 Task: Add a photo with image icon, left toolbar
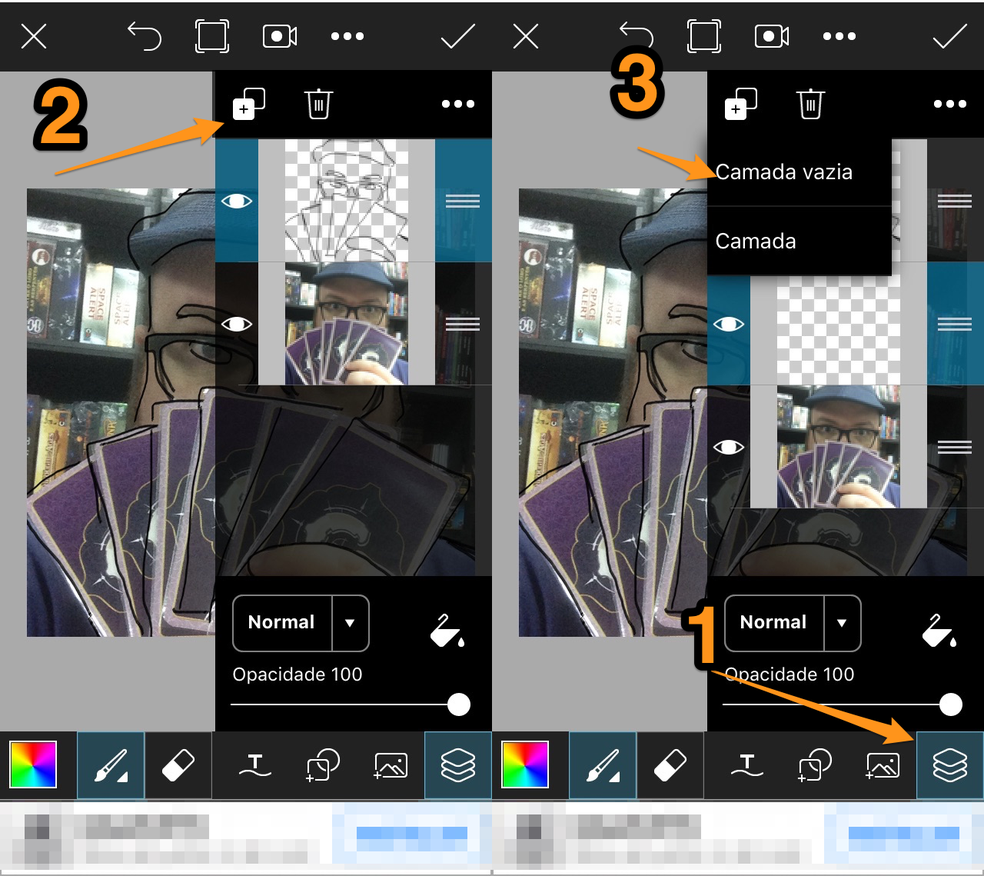click(390, 766)
